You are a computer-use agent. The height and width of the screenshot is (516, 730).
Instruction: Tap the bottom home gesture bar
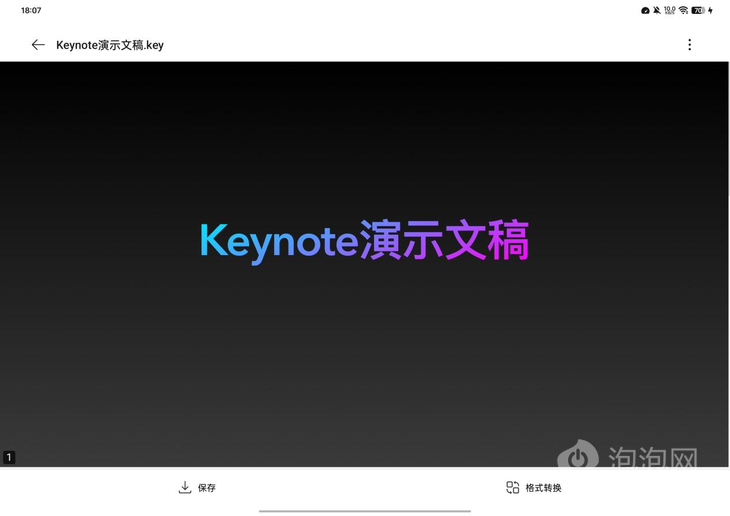coord(364,511)
